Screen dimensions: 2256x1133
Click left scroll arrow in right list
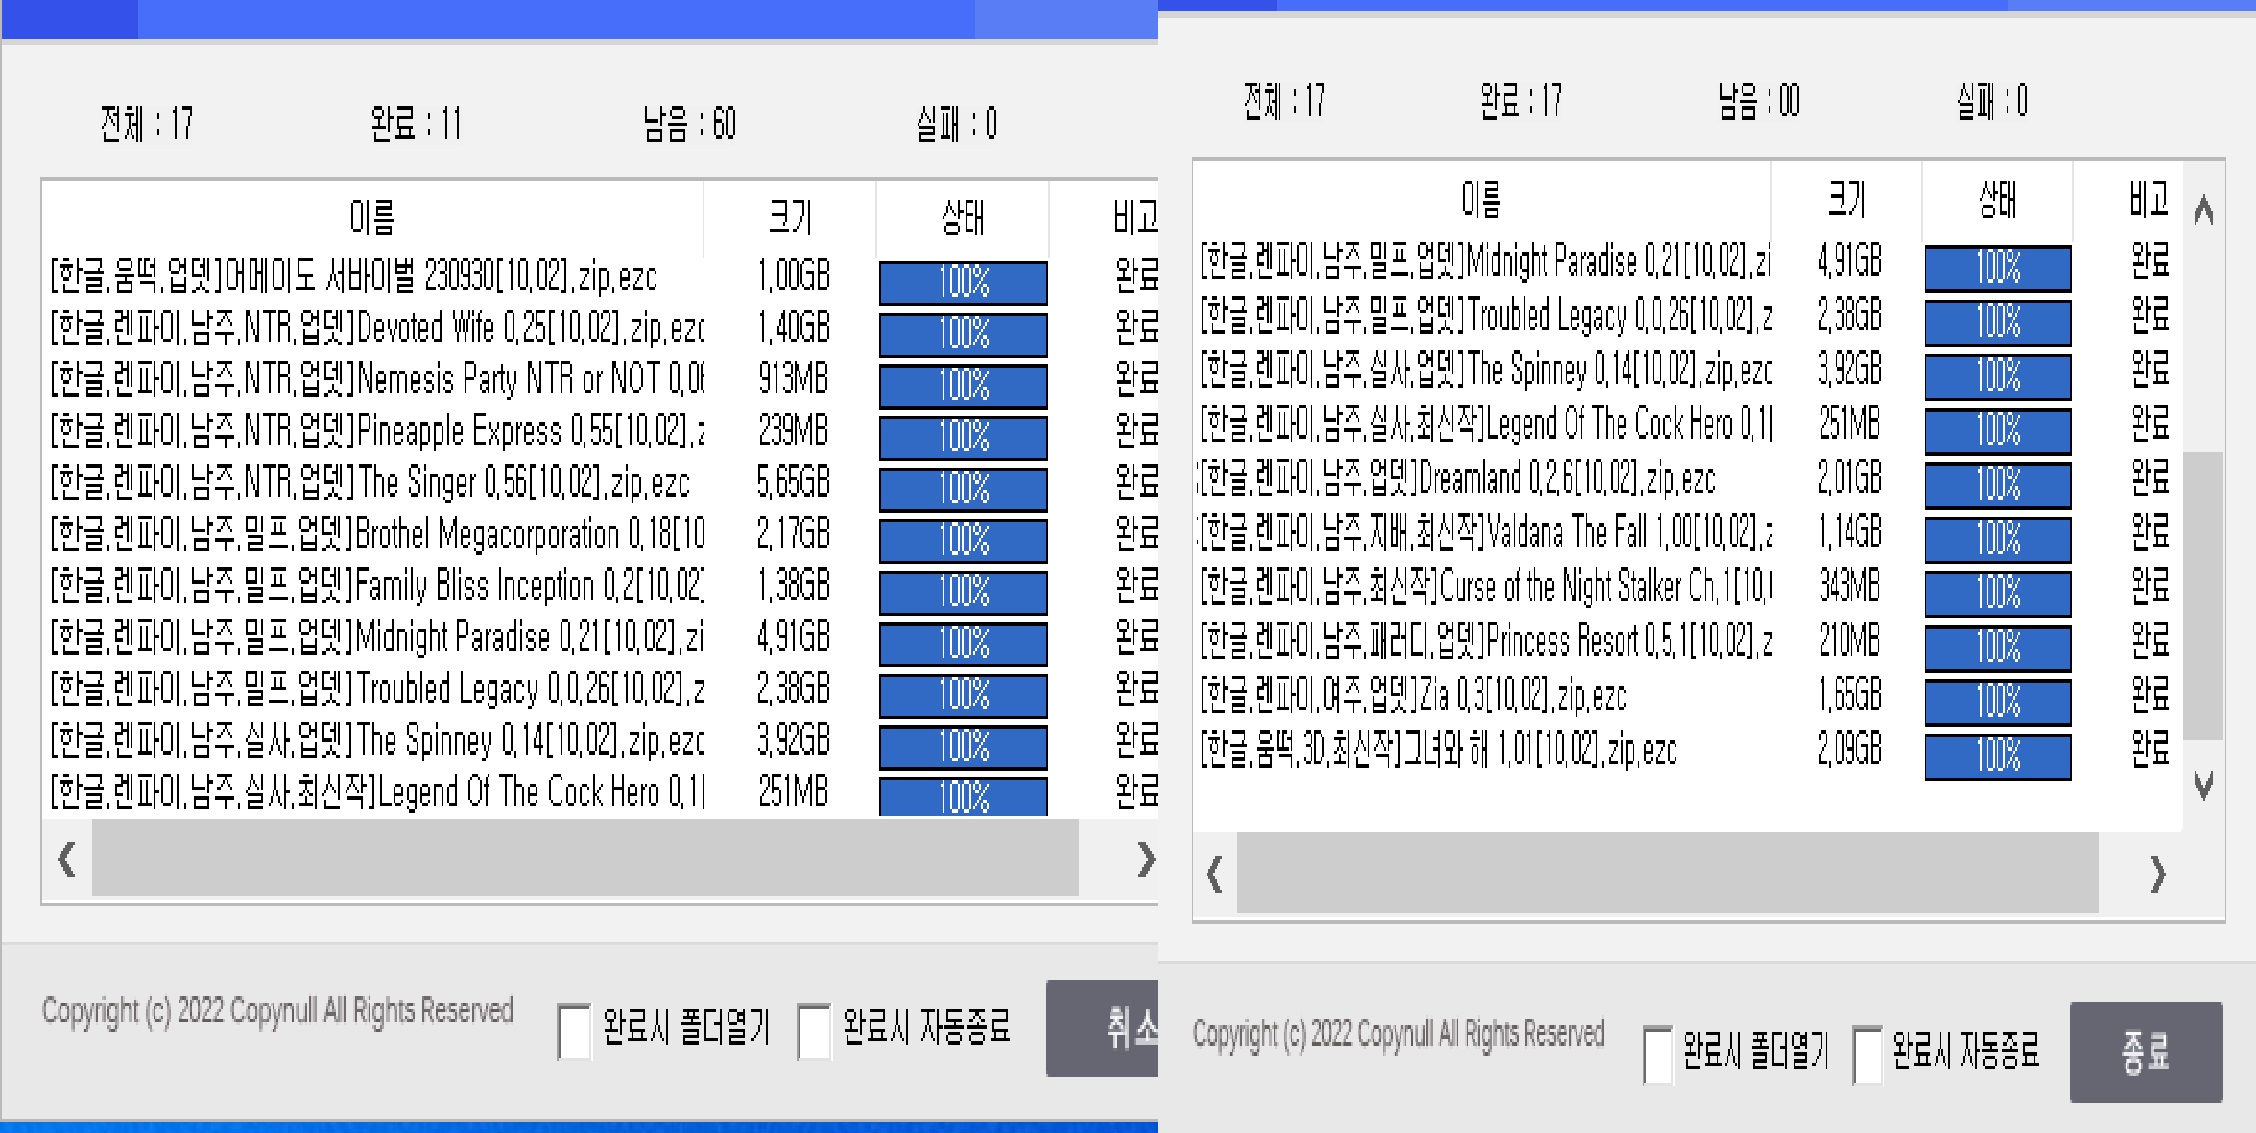click(x=1215, y=875)
